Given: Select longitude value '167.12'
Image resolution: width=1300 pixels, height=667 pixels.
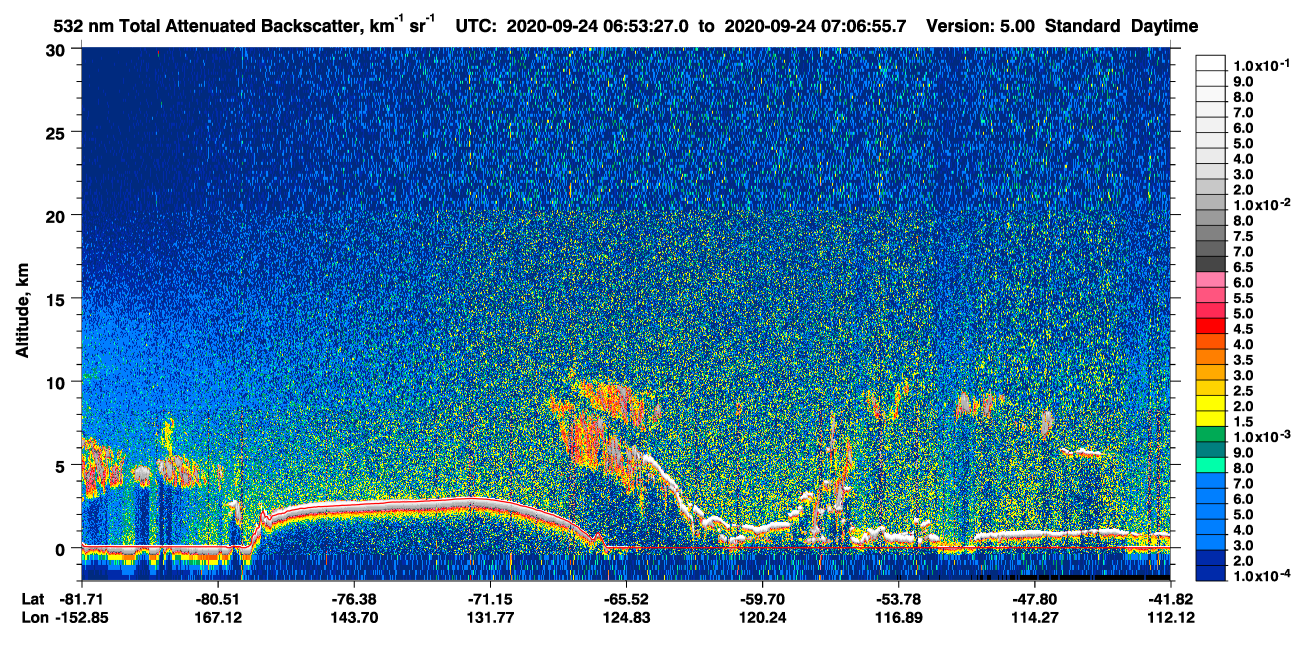Looking at the screenshot, I should coord(218,618).
